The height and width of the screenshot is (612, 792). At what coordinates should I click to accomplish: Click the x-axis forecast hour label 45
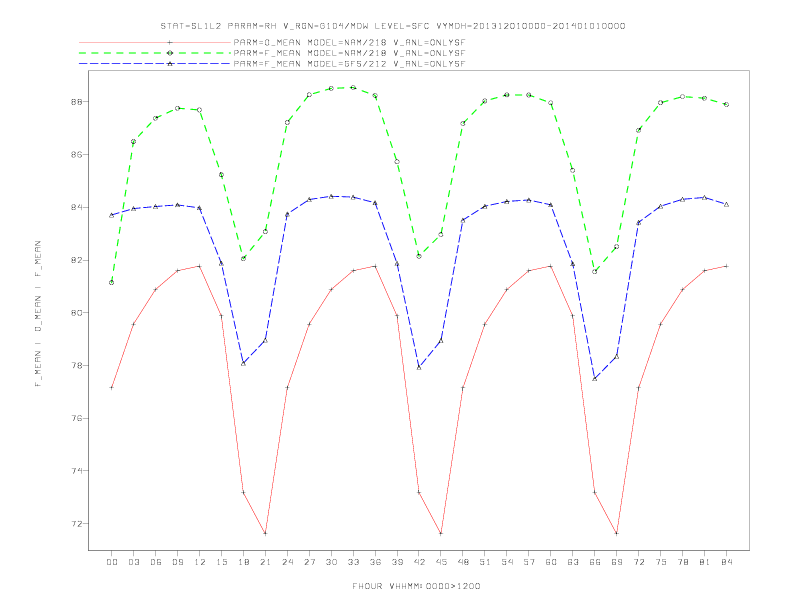[x=441, y=562]
